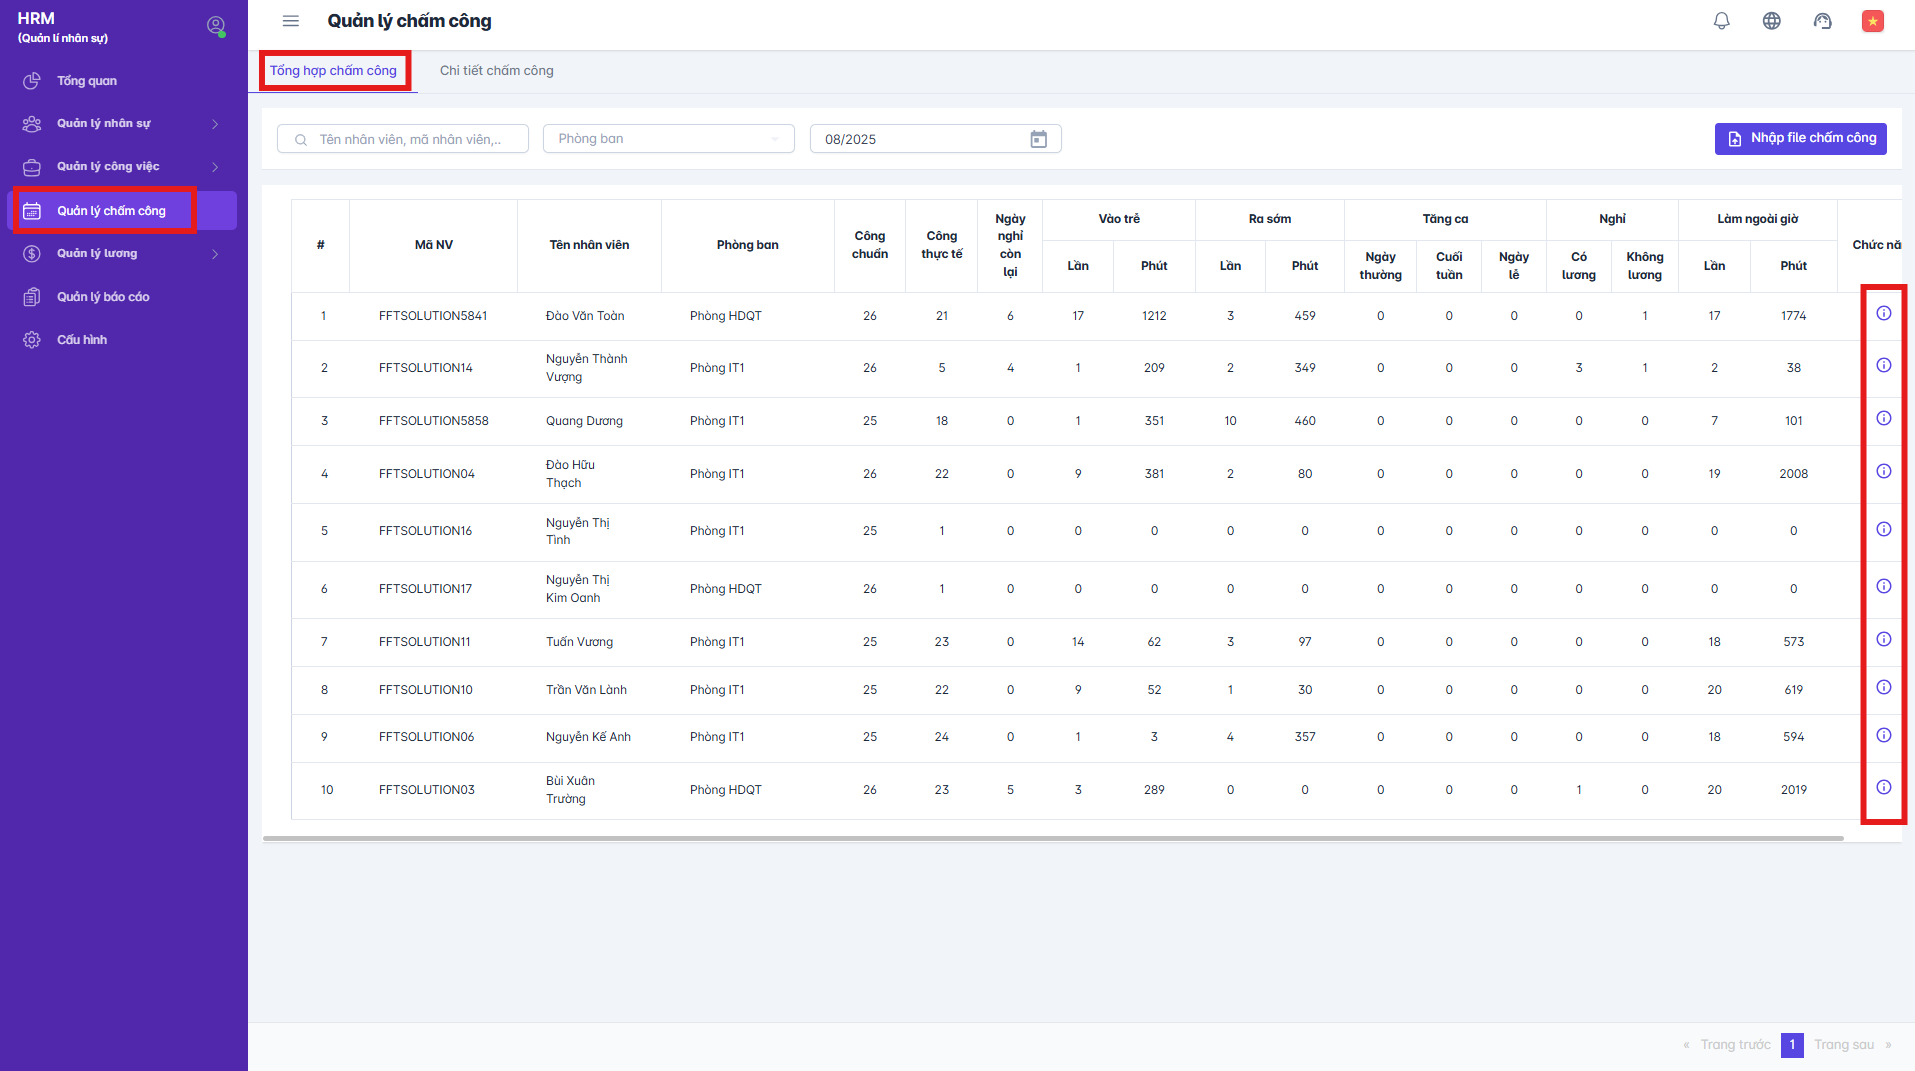
Task: Focus the employee name search field
Action: [410, 139]
